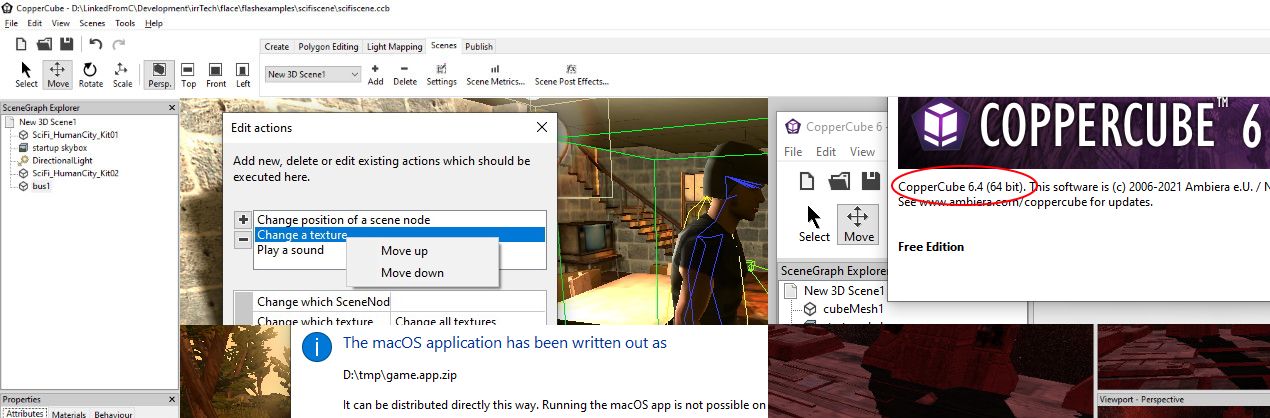Open Scene Post Effects
Screen dimensions: 1270x418
[571, 75]
